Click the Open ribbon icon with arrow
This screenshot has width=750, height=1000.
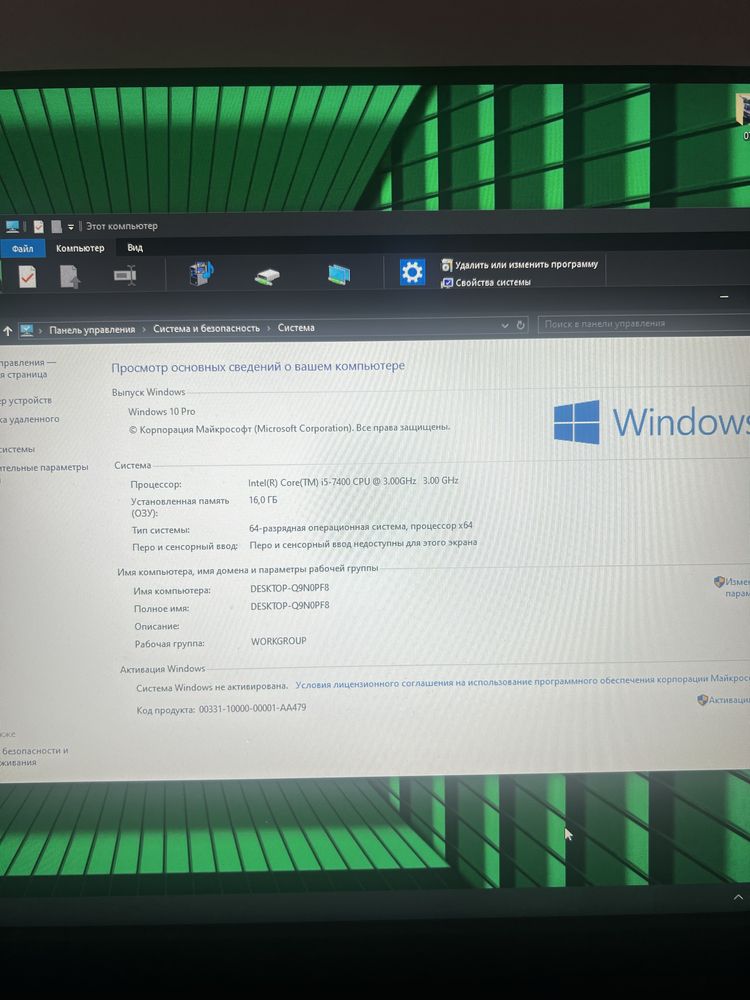point(70,276)
